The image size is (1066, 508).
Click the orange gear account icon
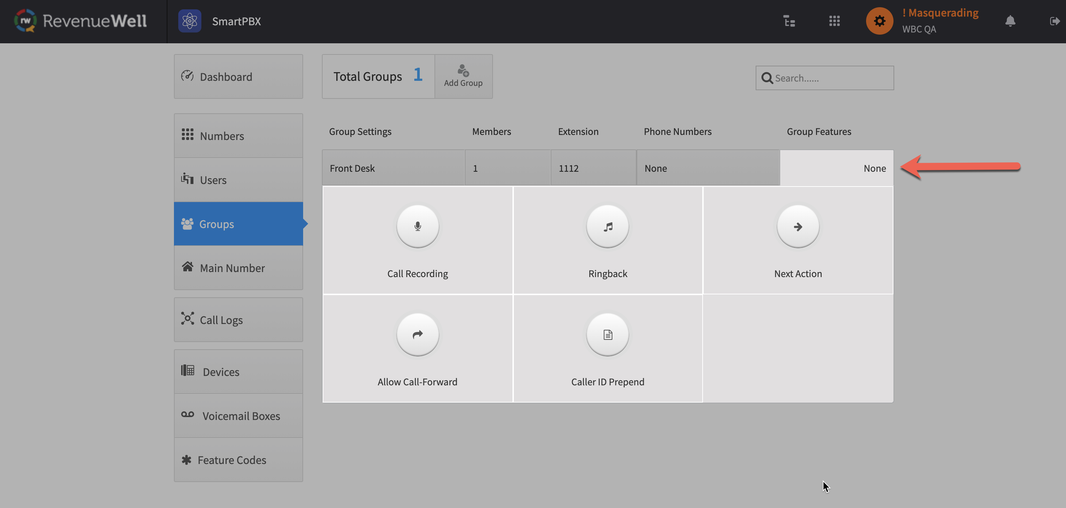[x=879, y=21]
